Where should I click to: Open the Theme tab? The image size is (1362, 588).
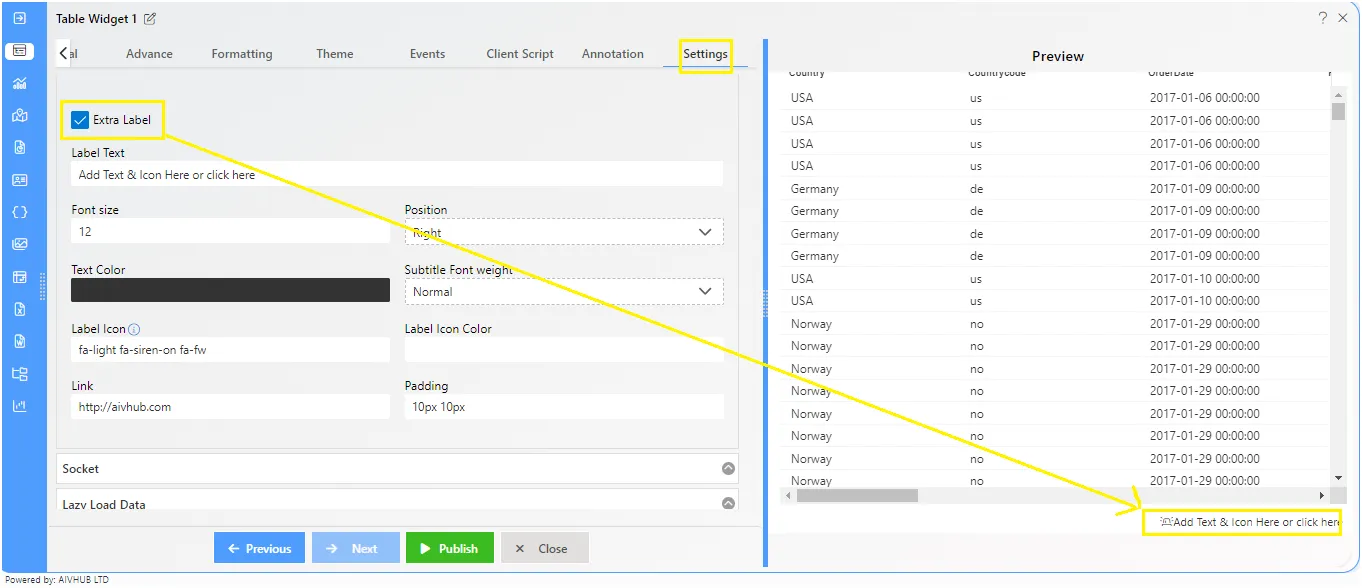pos(335,54)
